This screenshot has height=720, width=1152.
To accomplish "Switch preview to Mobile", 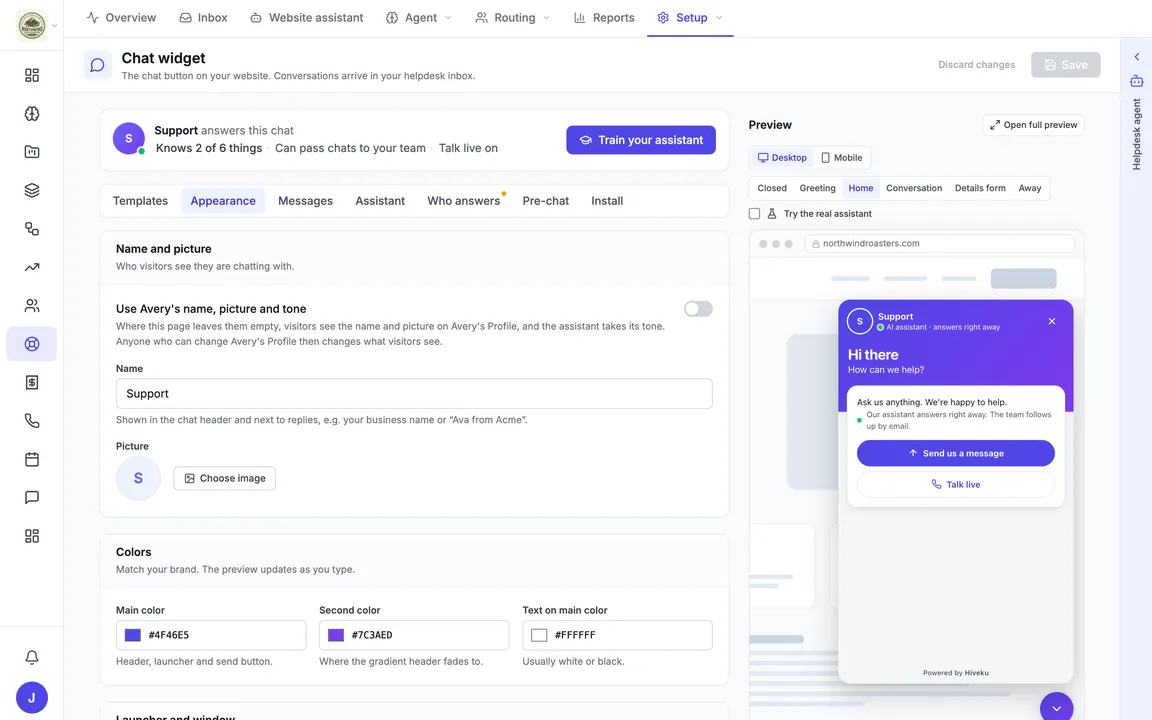I will tap(841, 157).
